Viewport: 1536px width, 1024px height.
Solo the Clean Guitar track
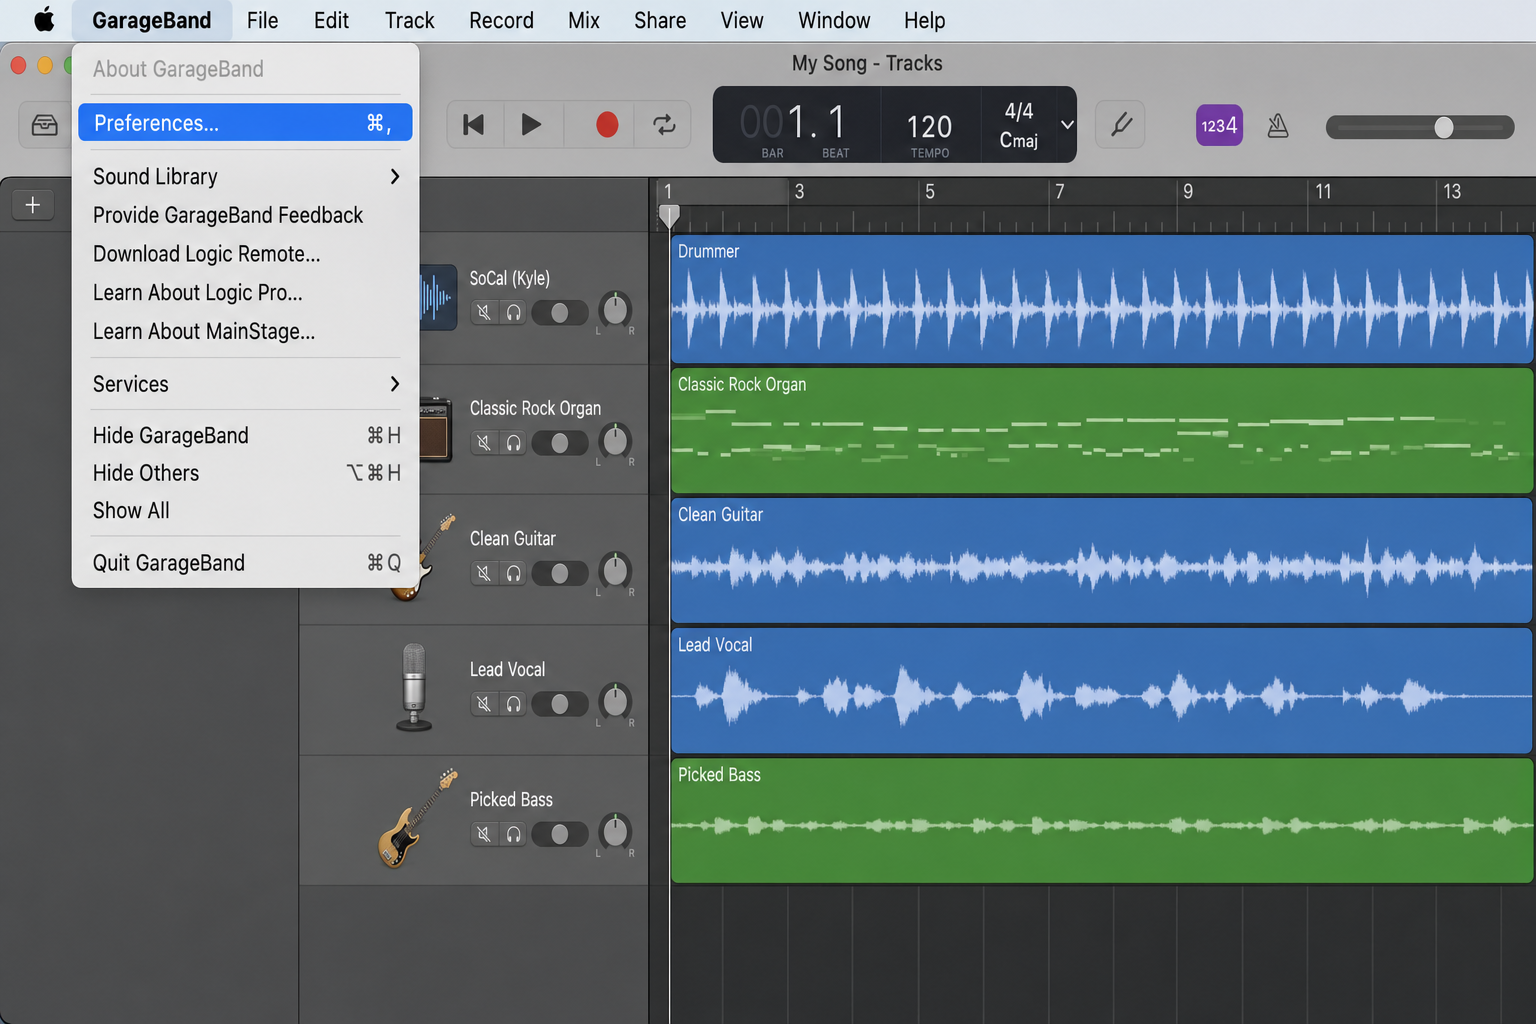(x=513, y=573)
